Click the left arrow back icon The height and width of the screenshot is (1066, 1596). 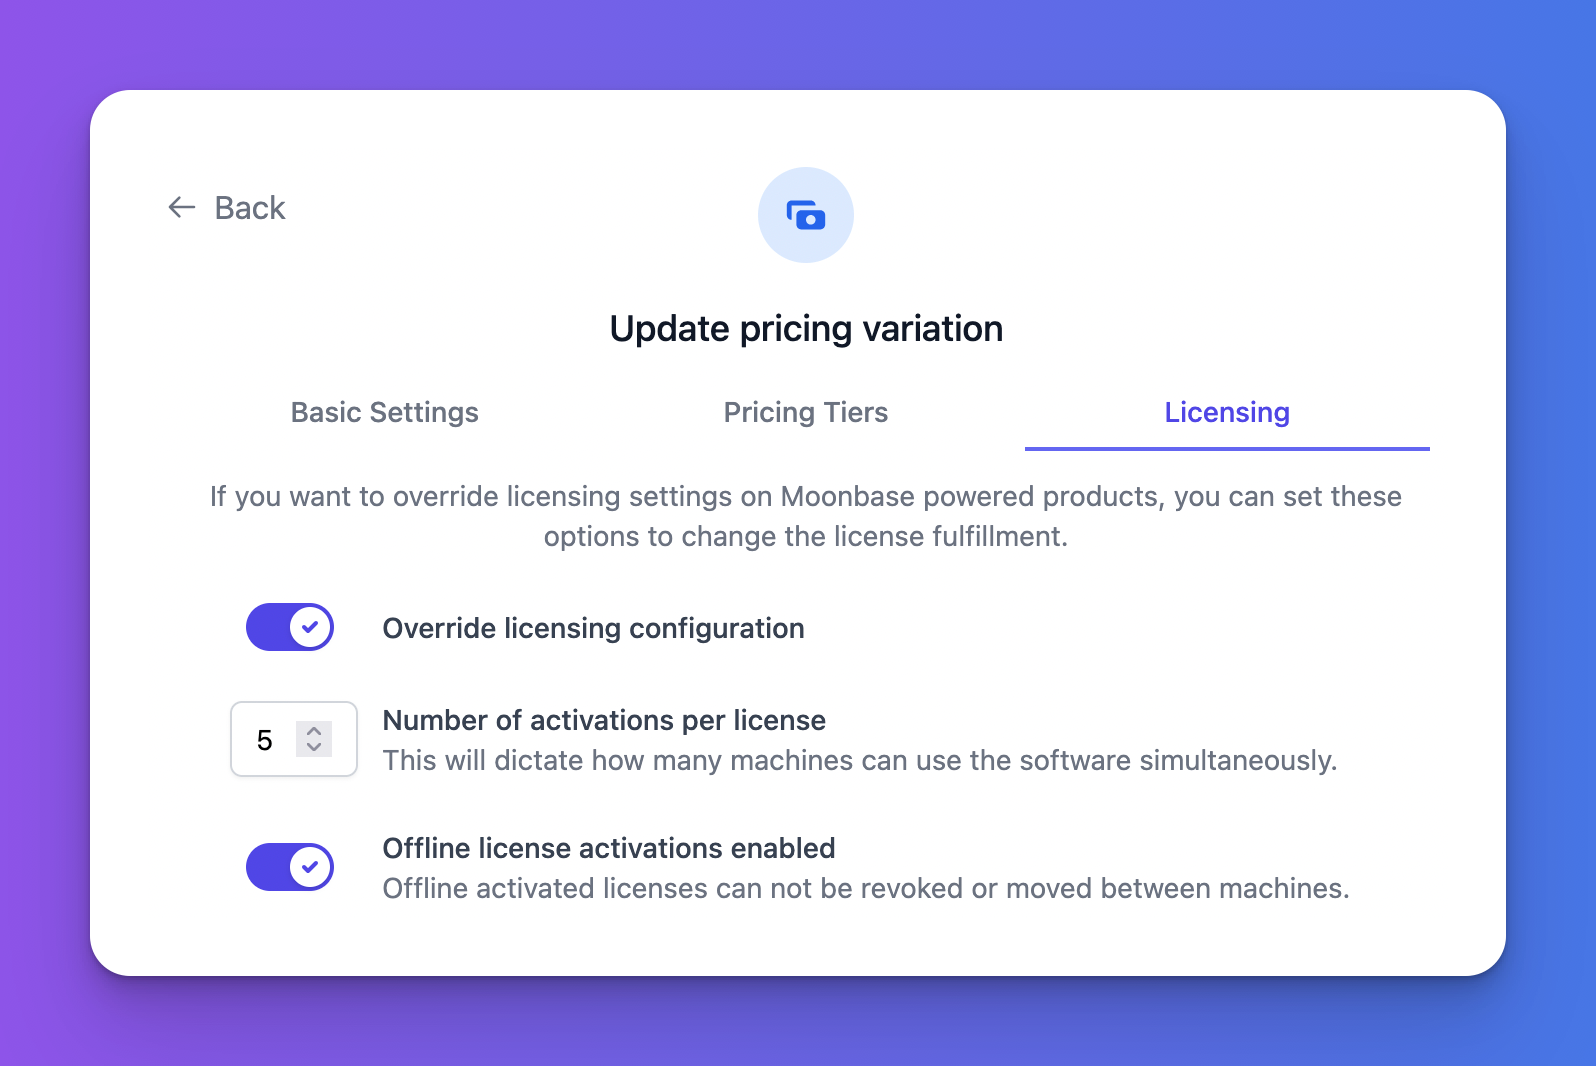[181, 207]
